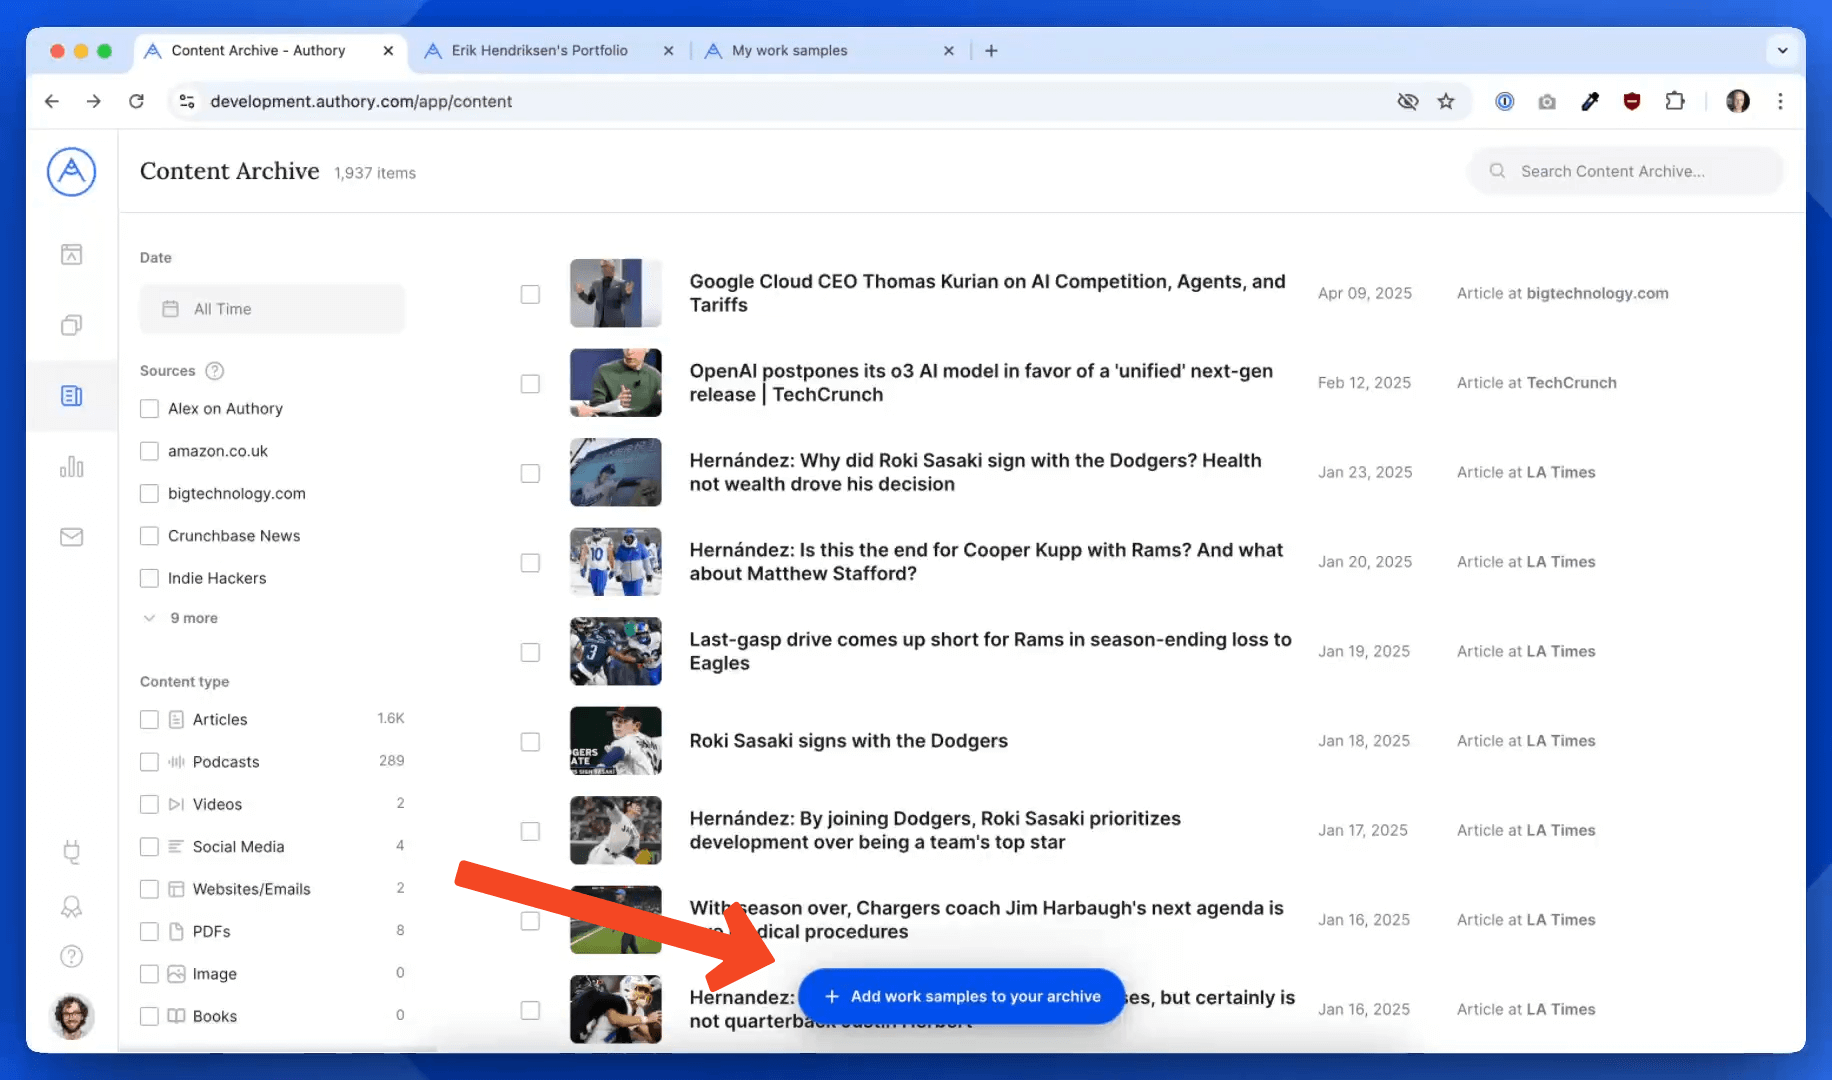Open the user profile avatar in the sidebar
This screenshot has width=1832, height=1080.
[71, 1016]
